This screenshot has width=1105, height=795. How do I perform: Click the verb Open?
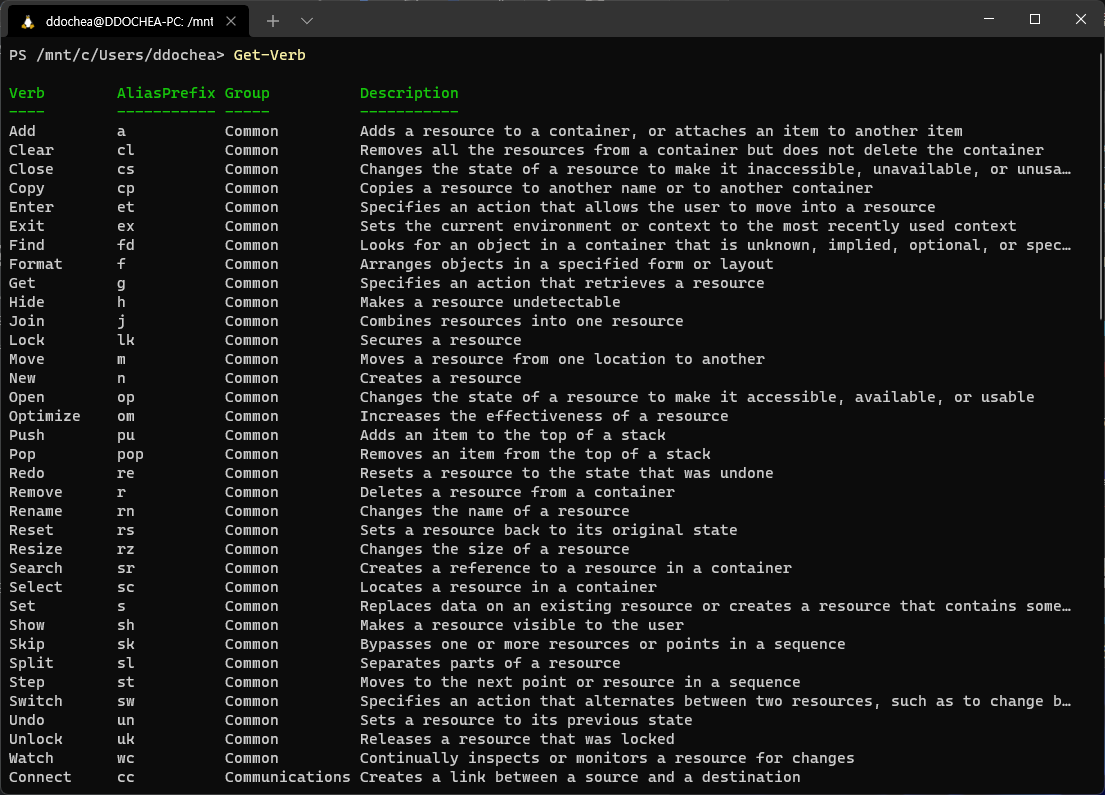pos(27,398)
